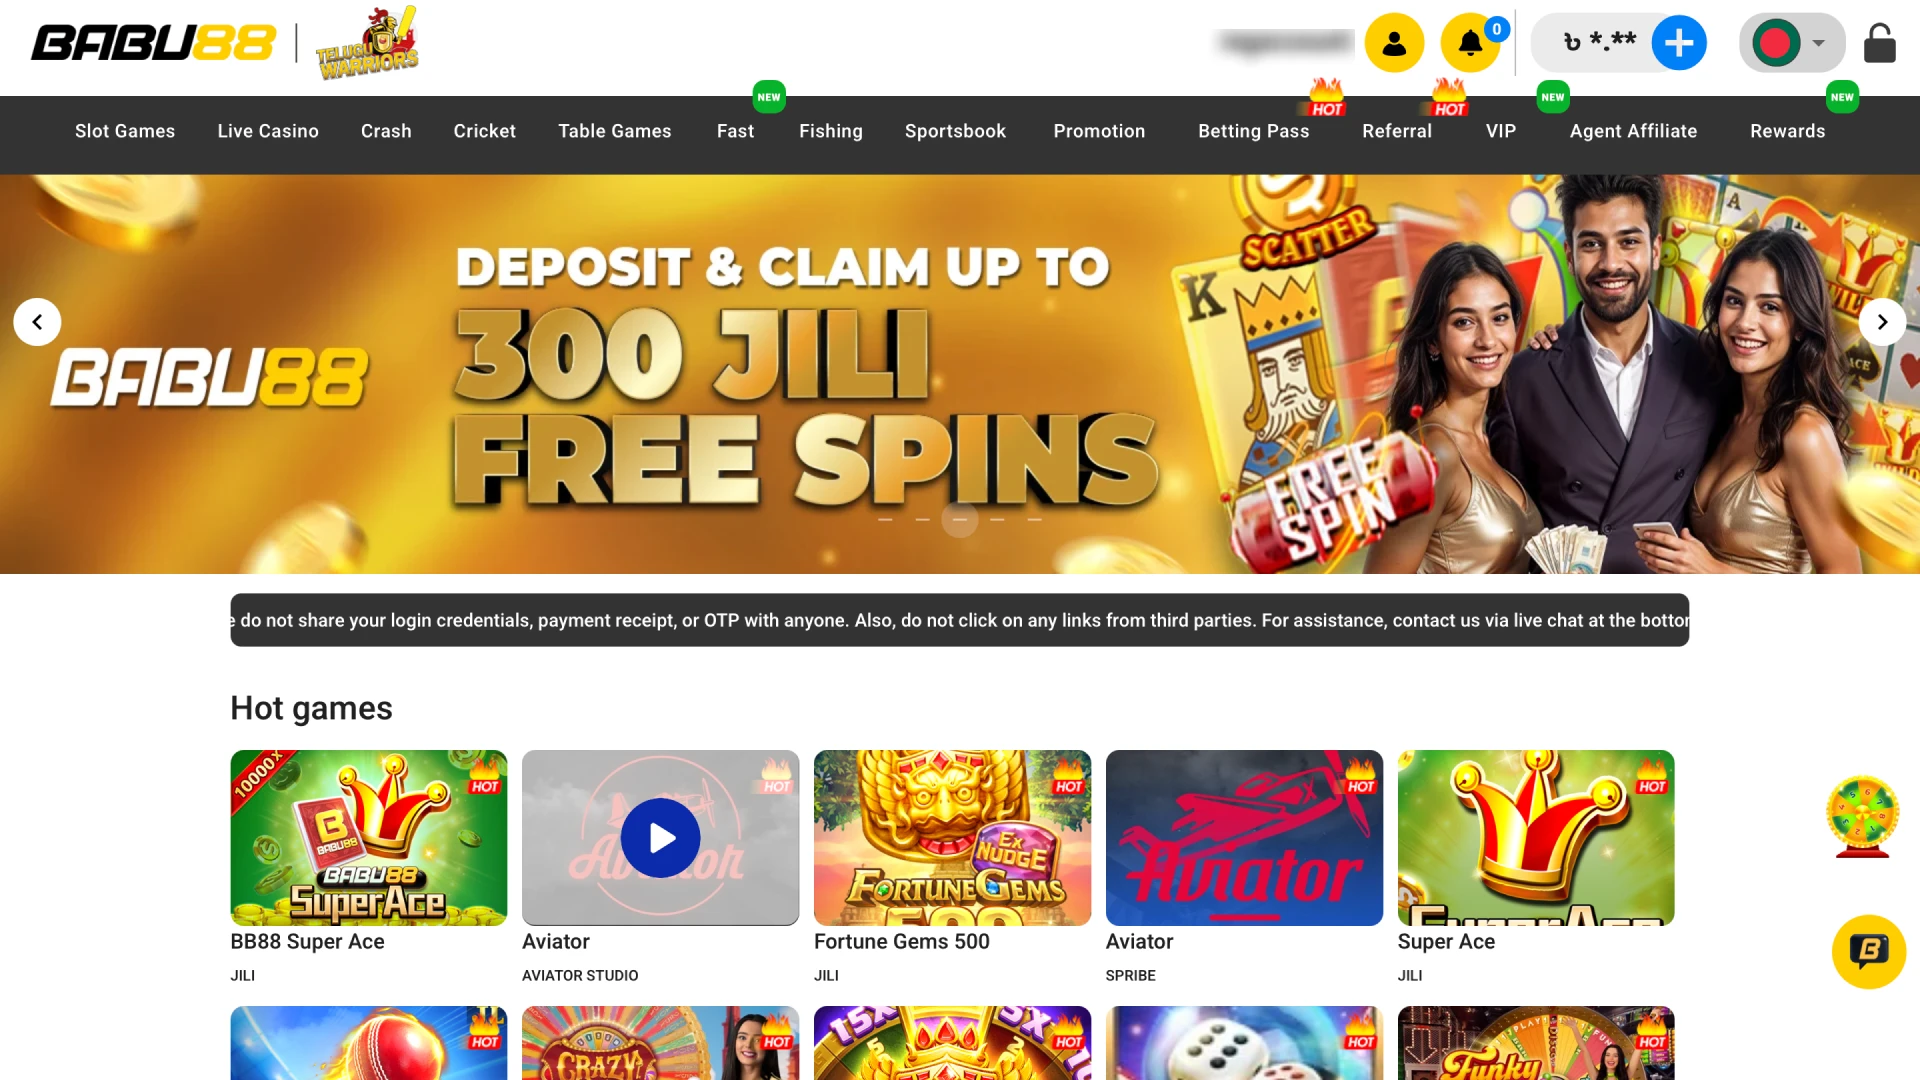Open the Slot Games menu
The width and height of the screenshot is (1920, 1080).
tap(125, 131)
